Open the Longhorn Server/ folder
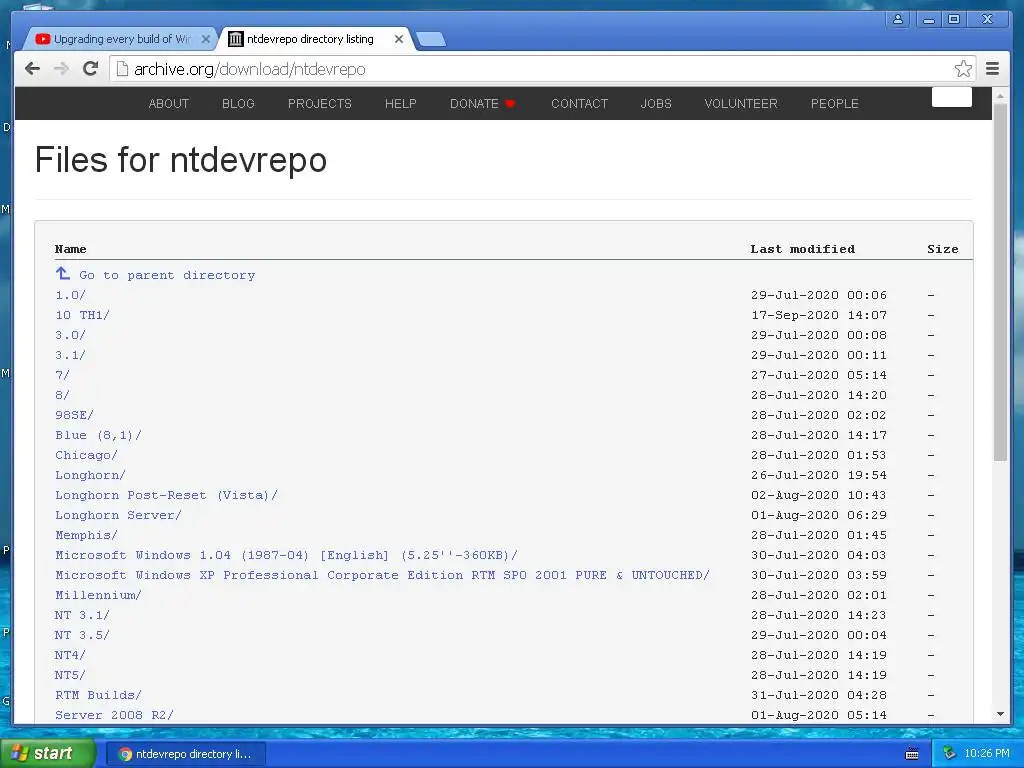This screenshot has height=768, width=1024. coord(118,515)
